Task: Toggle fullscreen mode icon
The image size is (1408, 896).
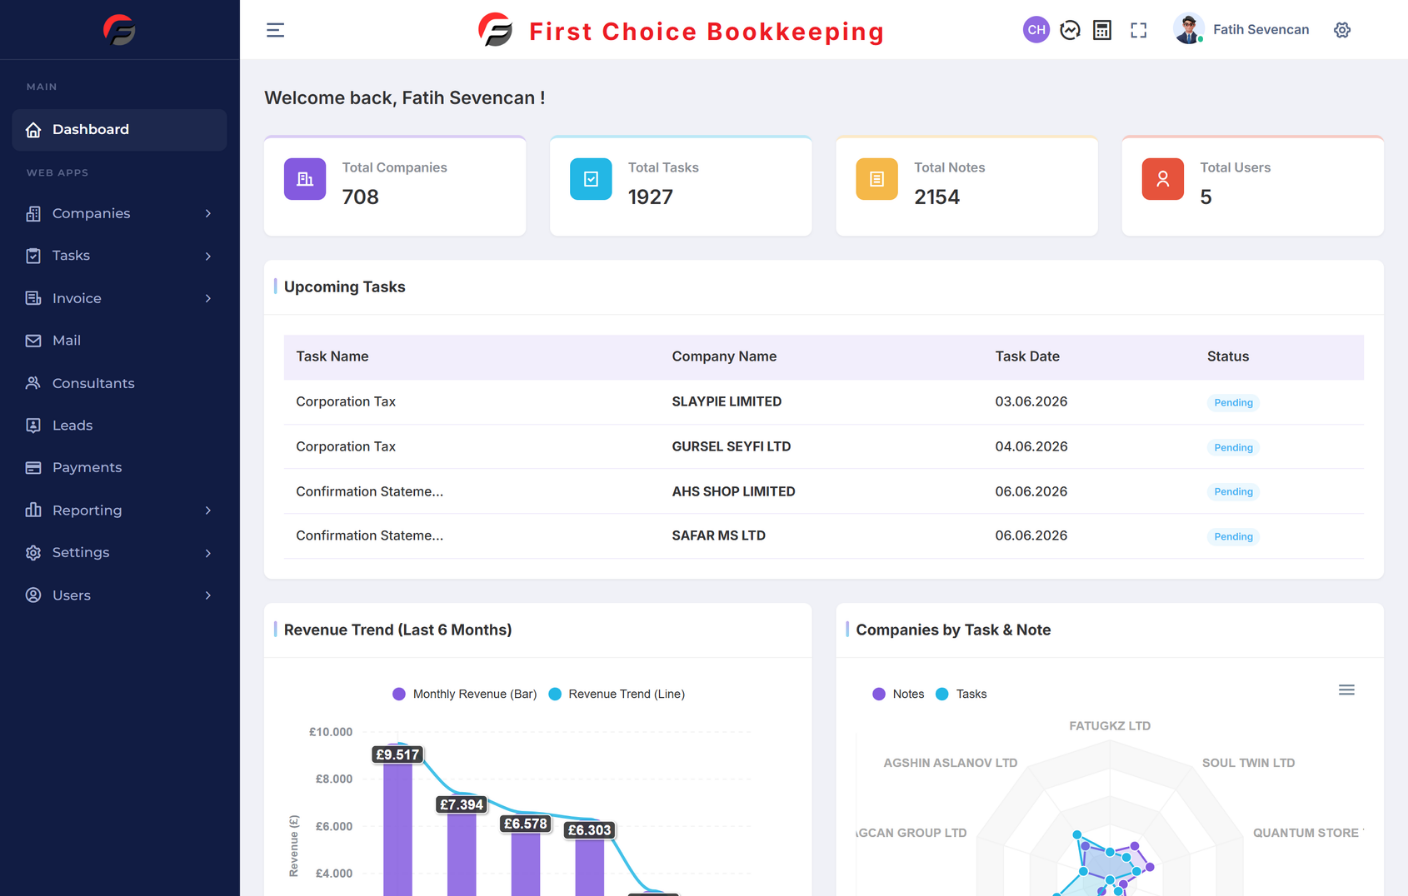Action: point(1138,30)
